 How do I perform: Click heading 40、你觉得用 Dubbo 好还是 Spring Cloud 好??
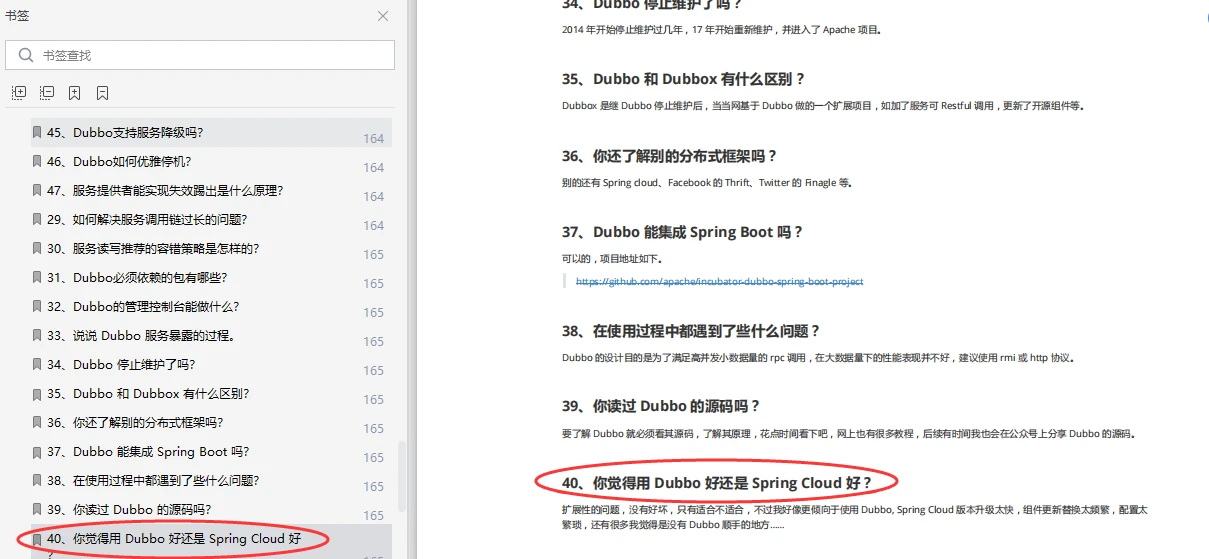pos(717,483)
